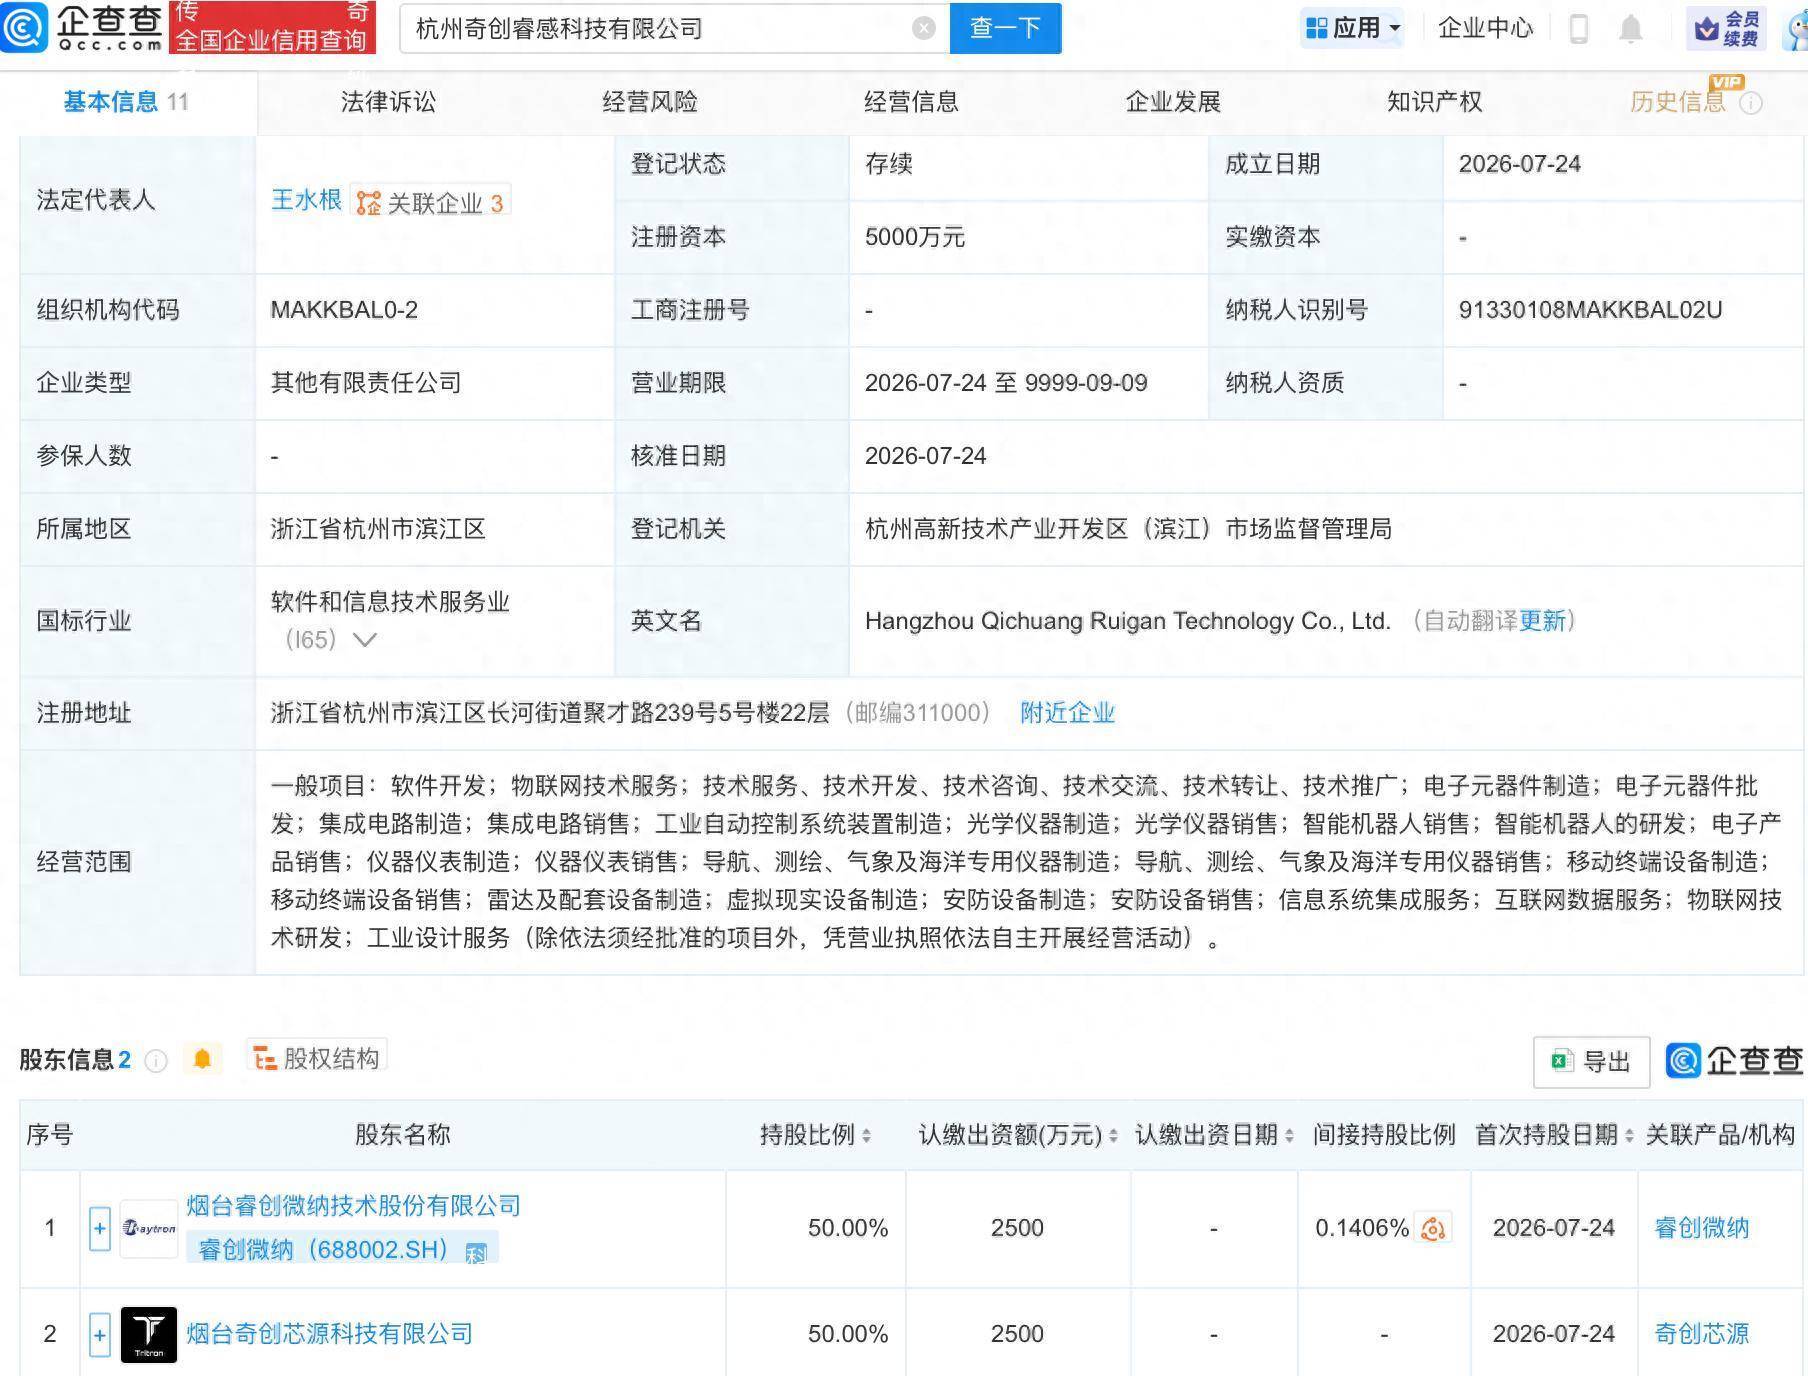Switch to the 知识产权 tab
Screen dimensions: 1808x1376
1434,102
